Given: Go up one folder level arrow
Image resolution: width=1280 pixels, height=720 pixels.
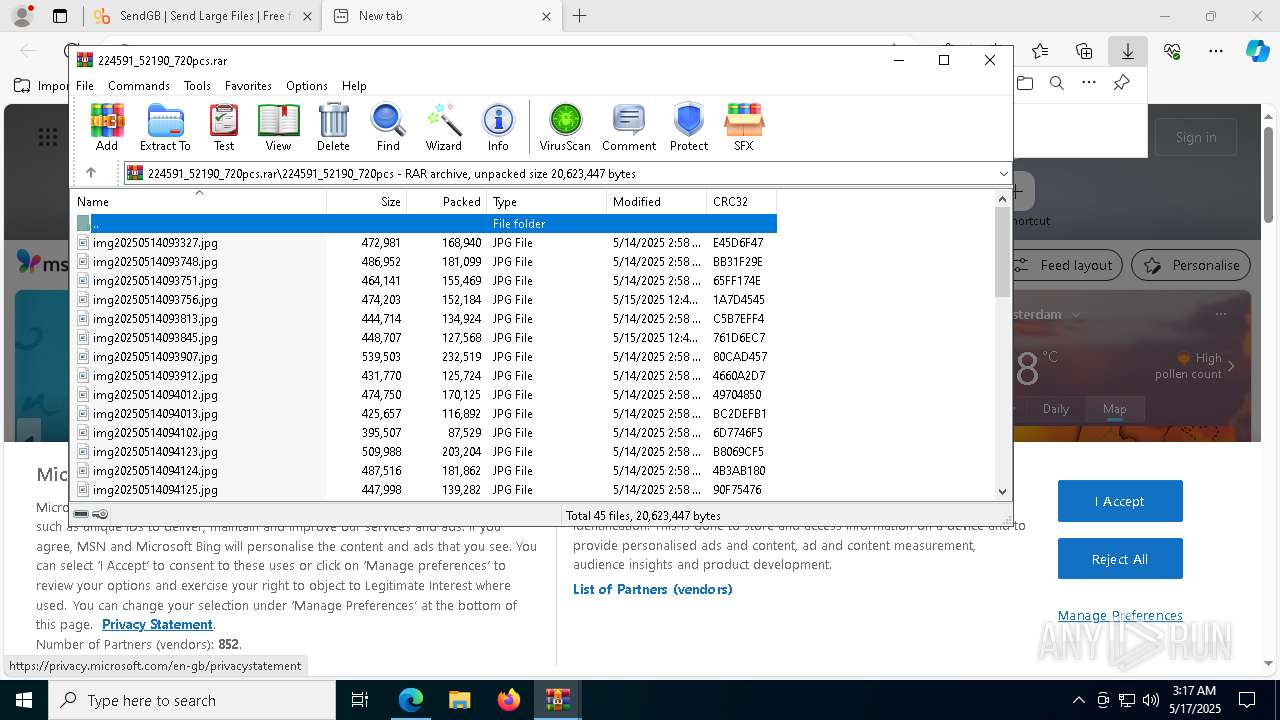Looking at the screenshot, I should [x=90, y=173].
